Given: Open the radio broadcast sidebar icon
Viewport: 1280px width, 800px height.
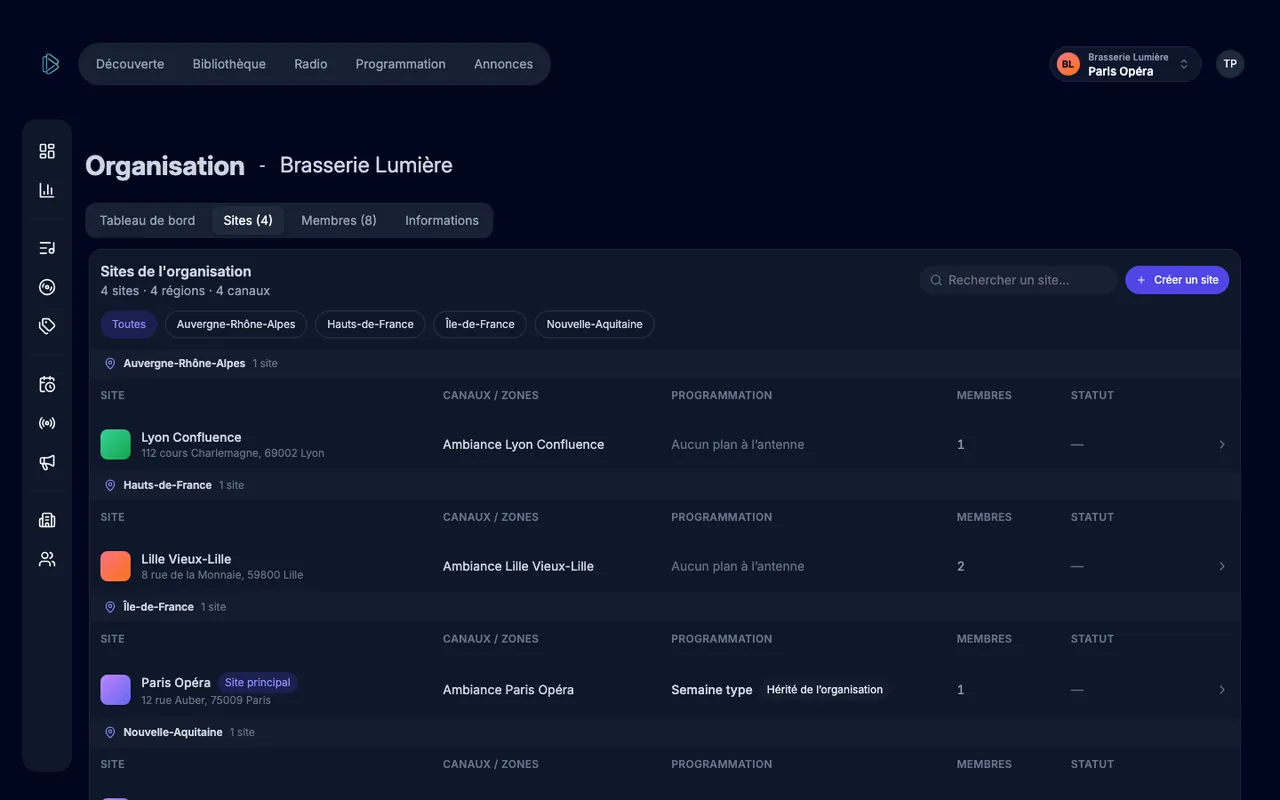Looking at the screenshot, I should point(47,423).
